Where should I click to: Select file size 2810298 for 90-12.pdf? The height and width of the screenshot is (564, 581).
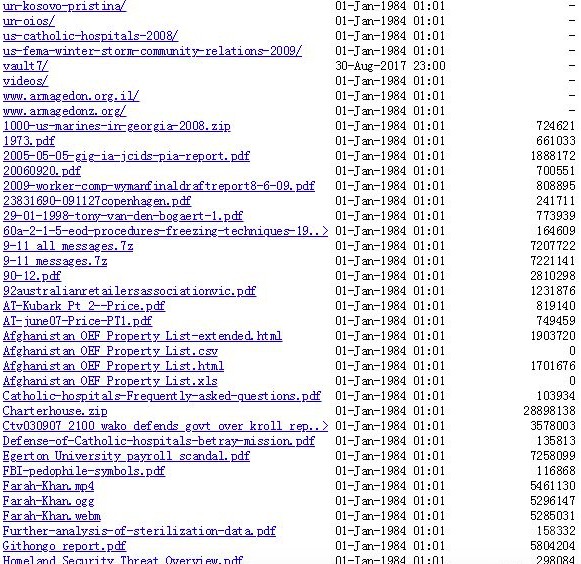(x=552, y=276)
